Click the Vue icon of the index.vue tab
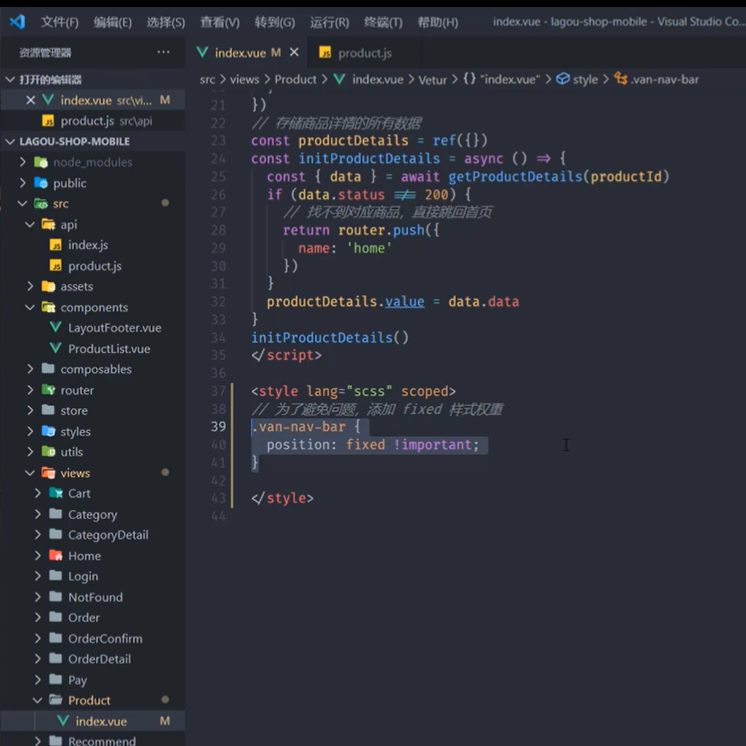The width and height of the screenshot is (746, 746). (202, 52)
